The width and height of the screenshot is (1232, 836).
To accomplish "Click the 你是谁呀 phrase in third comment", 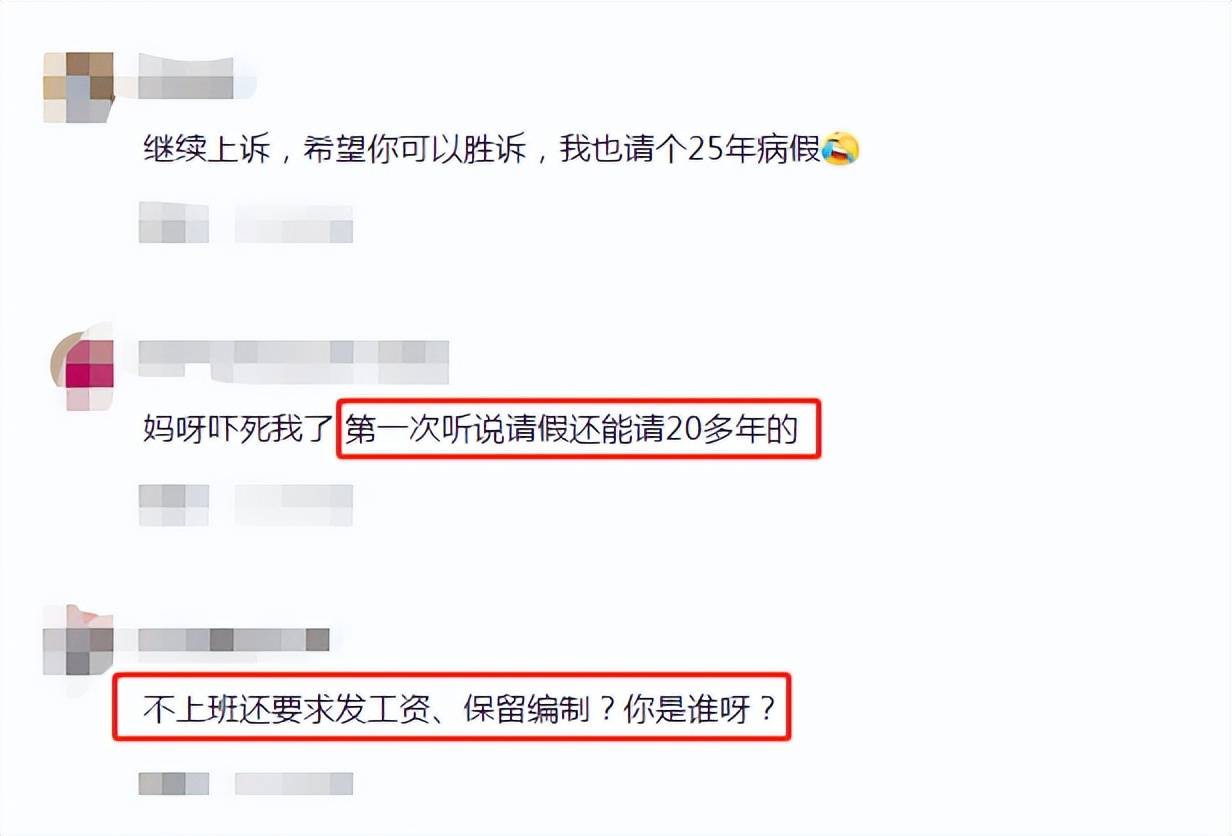I will [x=699, y=711].
